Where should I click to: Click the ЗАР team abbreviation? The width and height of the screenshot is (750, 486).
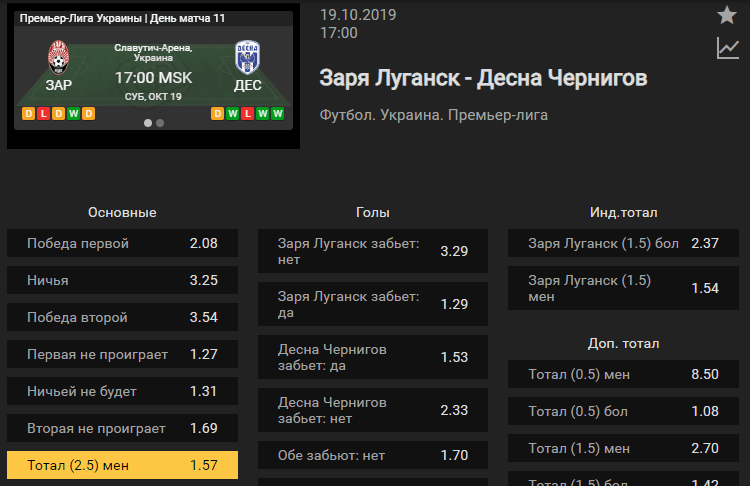tap(58, 85)
